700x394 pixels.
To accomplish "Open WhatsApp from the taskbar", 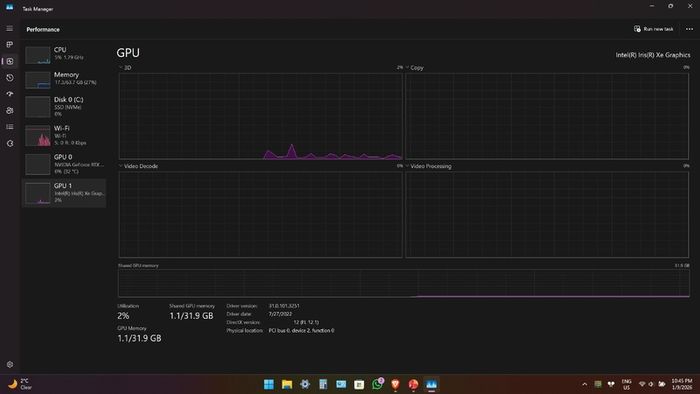I will pyautogui.click(x=377, y=384).
